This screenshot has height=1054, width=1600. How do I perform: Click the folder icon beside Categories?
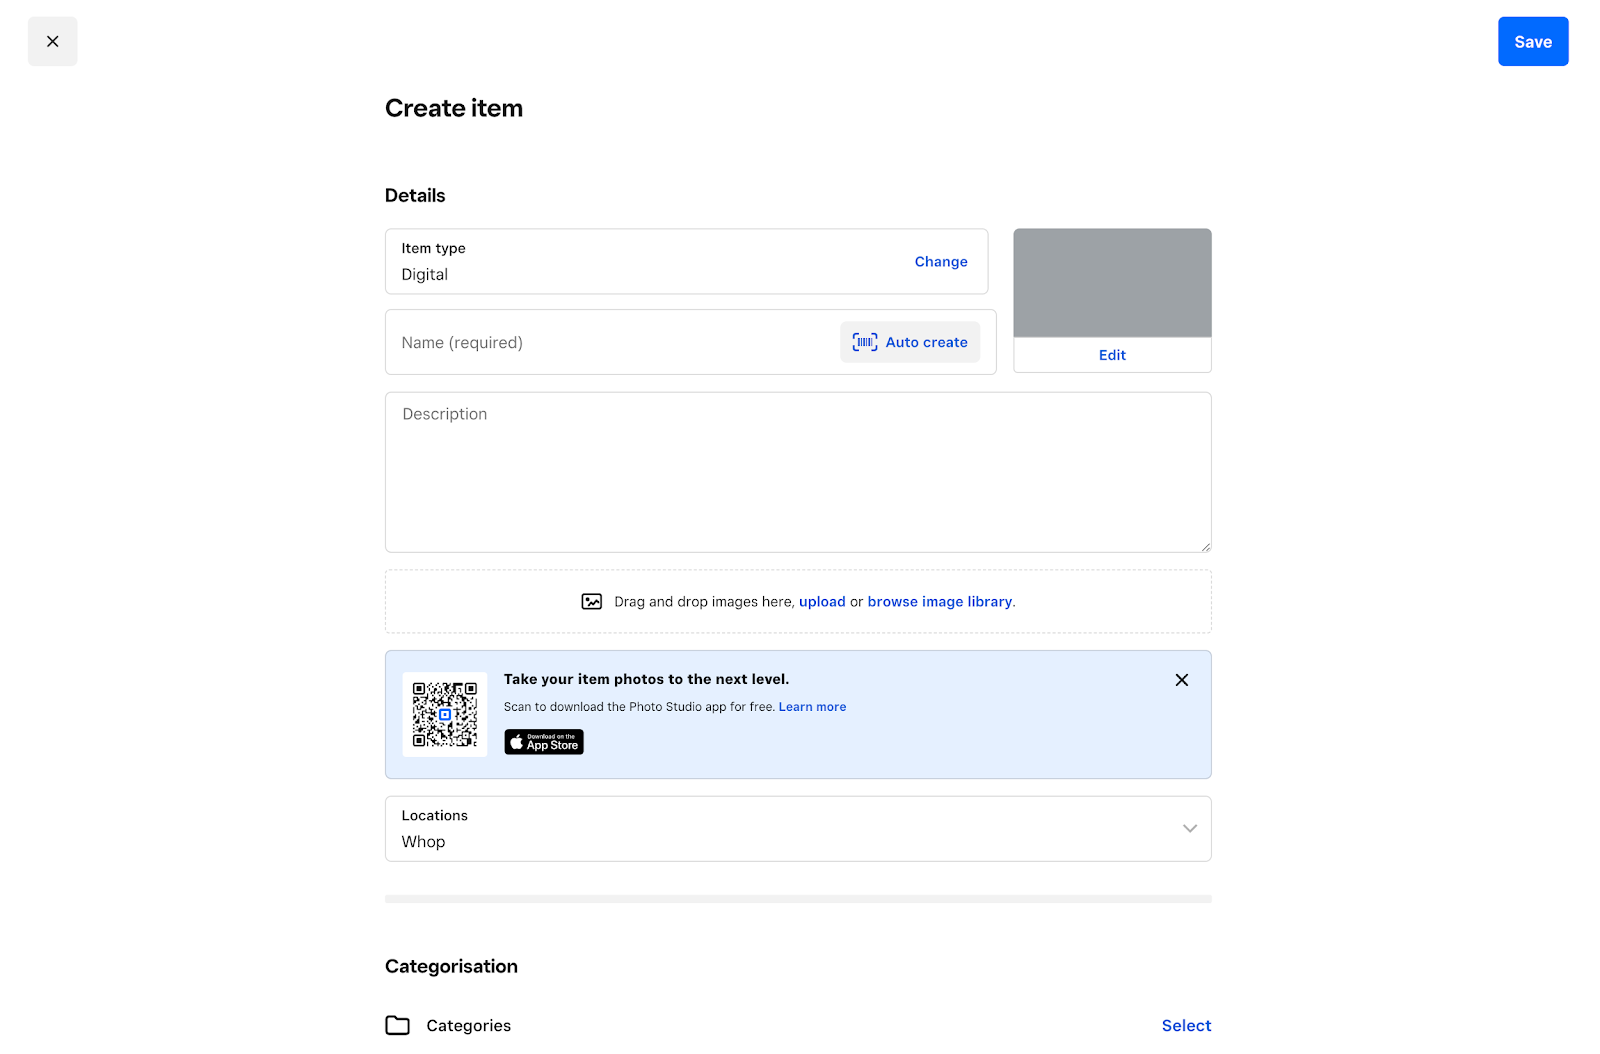tap(397, 1025)
